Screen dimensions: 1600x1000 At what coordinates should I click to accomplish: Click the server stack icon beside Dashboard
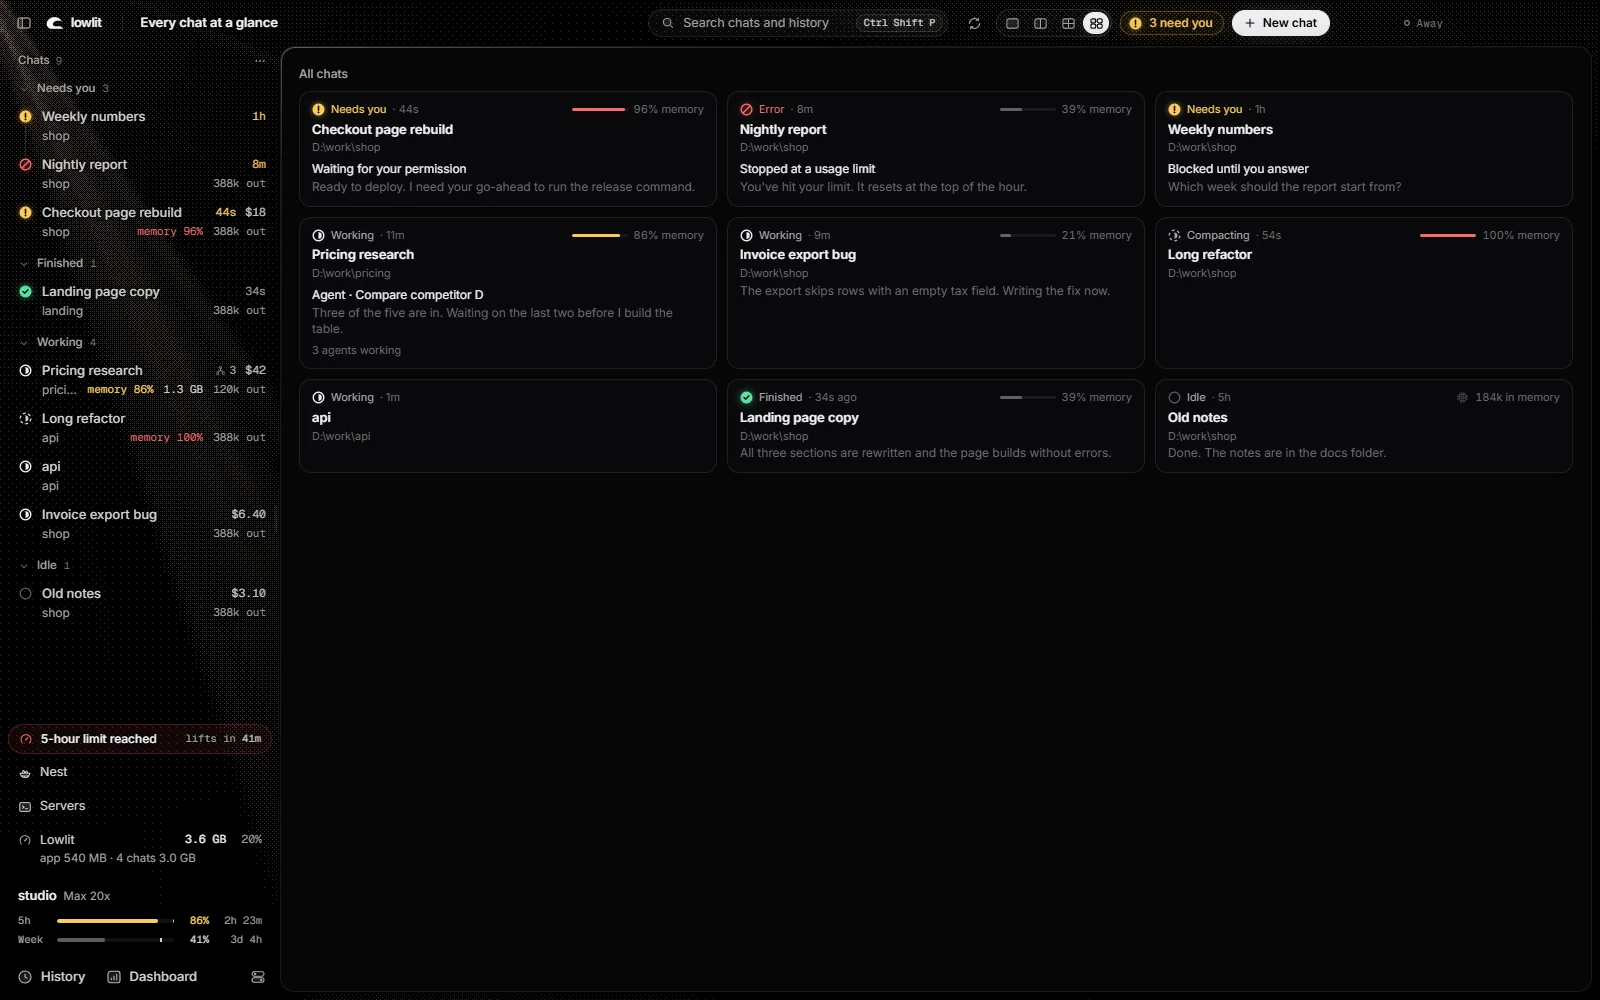click(258, 977)
